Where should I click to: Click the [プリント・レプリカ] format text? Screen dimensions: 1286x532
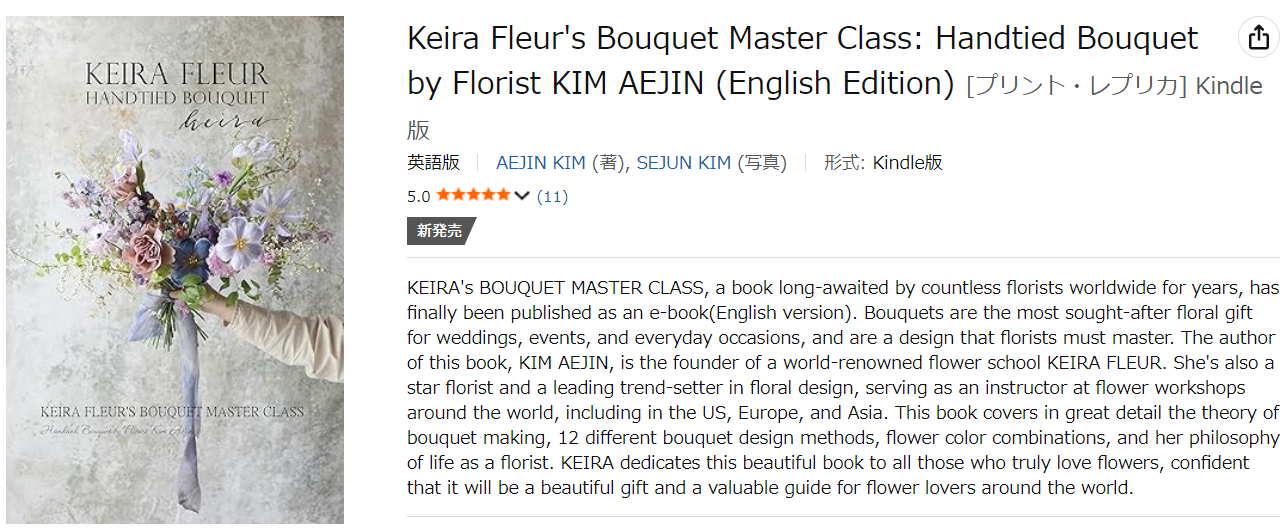pos(1076,86)
